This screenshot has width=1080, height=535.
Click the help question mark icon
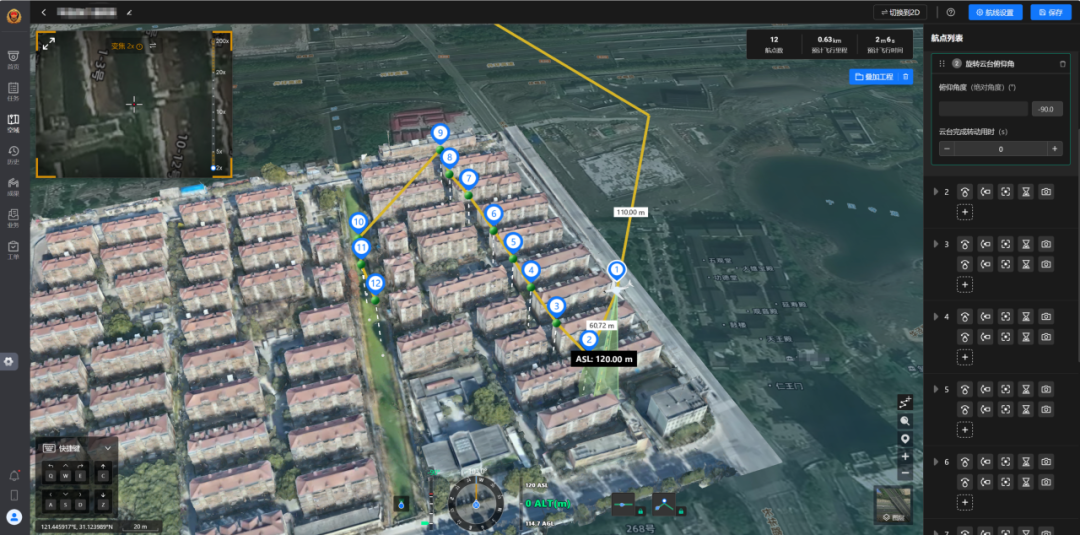pyautogui.click(x=950, y=12)
